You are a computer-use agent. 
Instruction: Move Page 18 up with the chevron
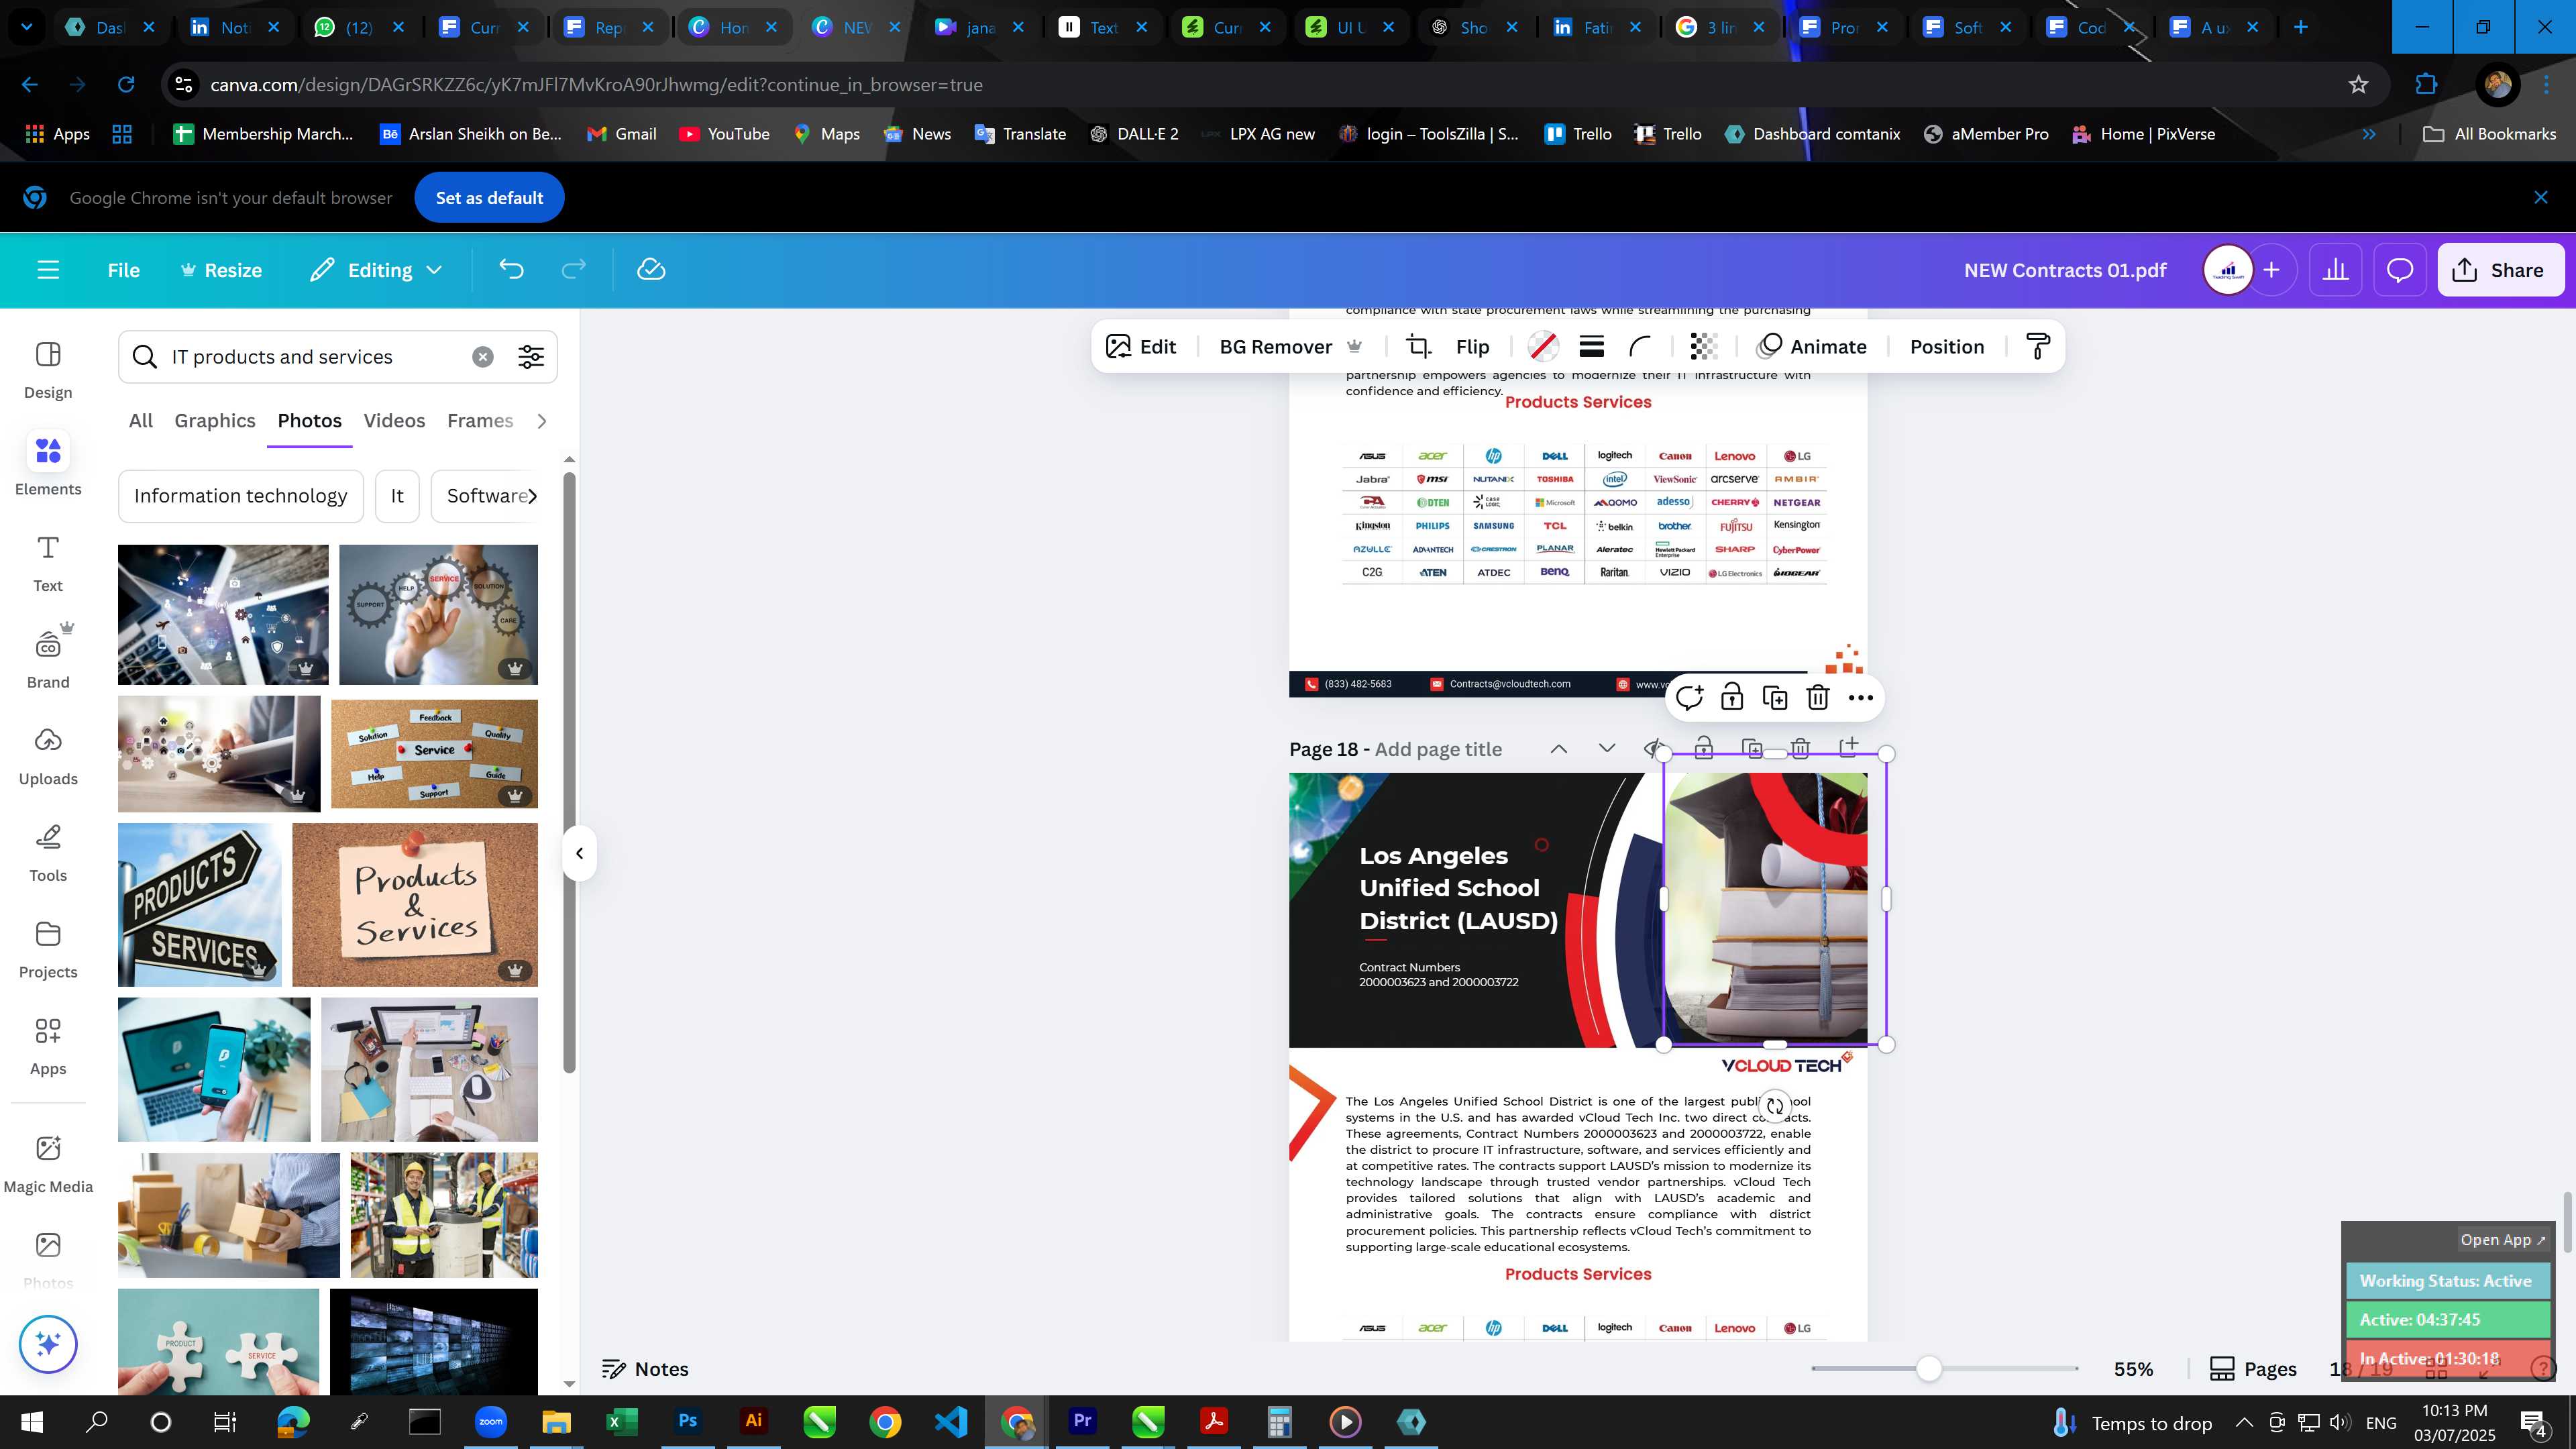point(1559,749)
